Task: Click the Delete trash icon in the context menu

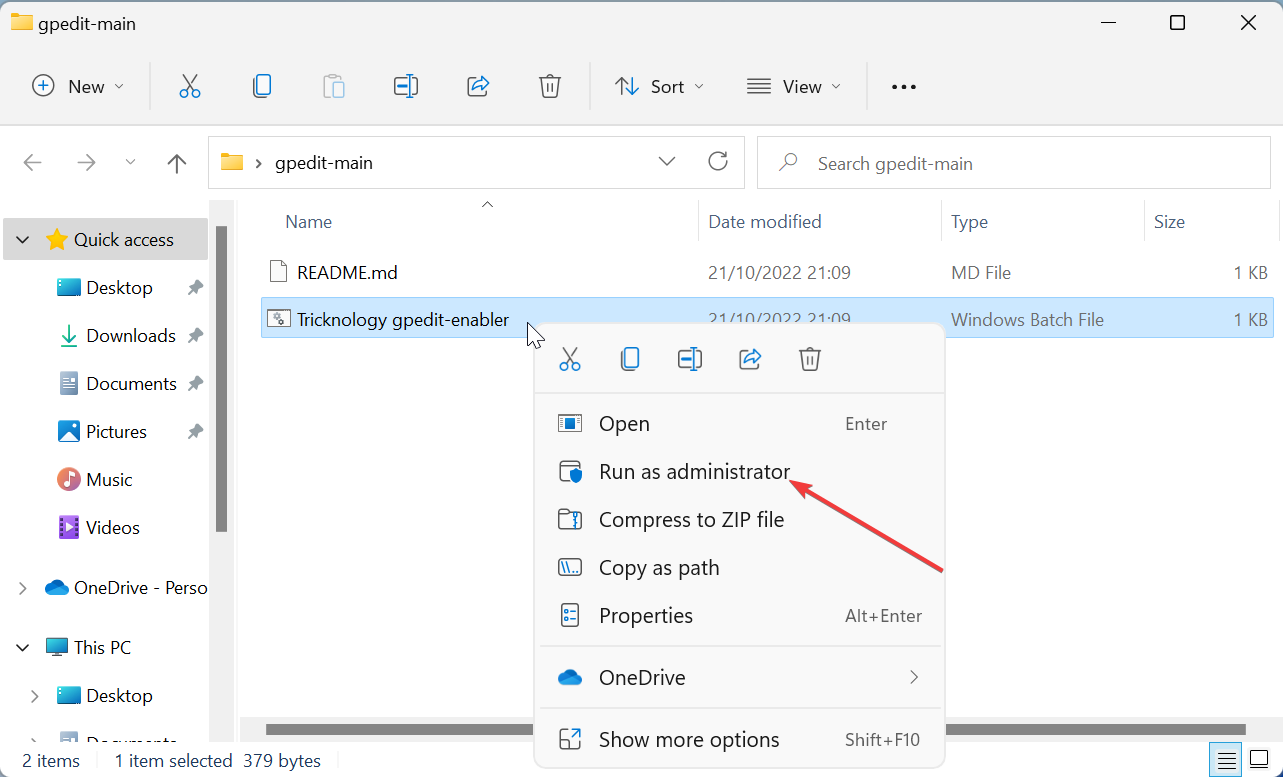Action: 810,359
